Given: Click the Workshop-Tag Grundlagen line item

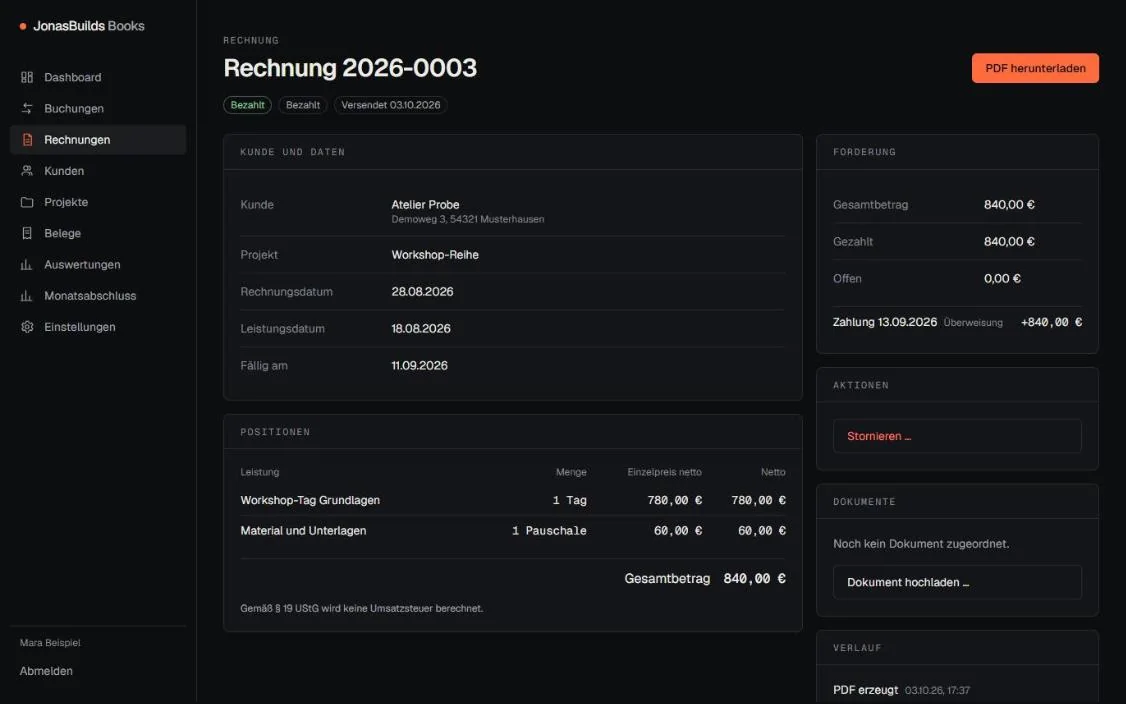Looking at the screenshot, I should (x=310, y=500).
